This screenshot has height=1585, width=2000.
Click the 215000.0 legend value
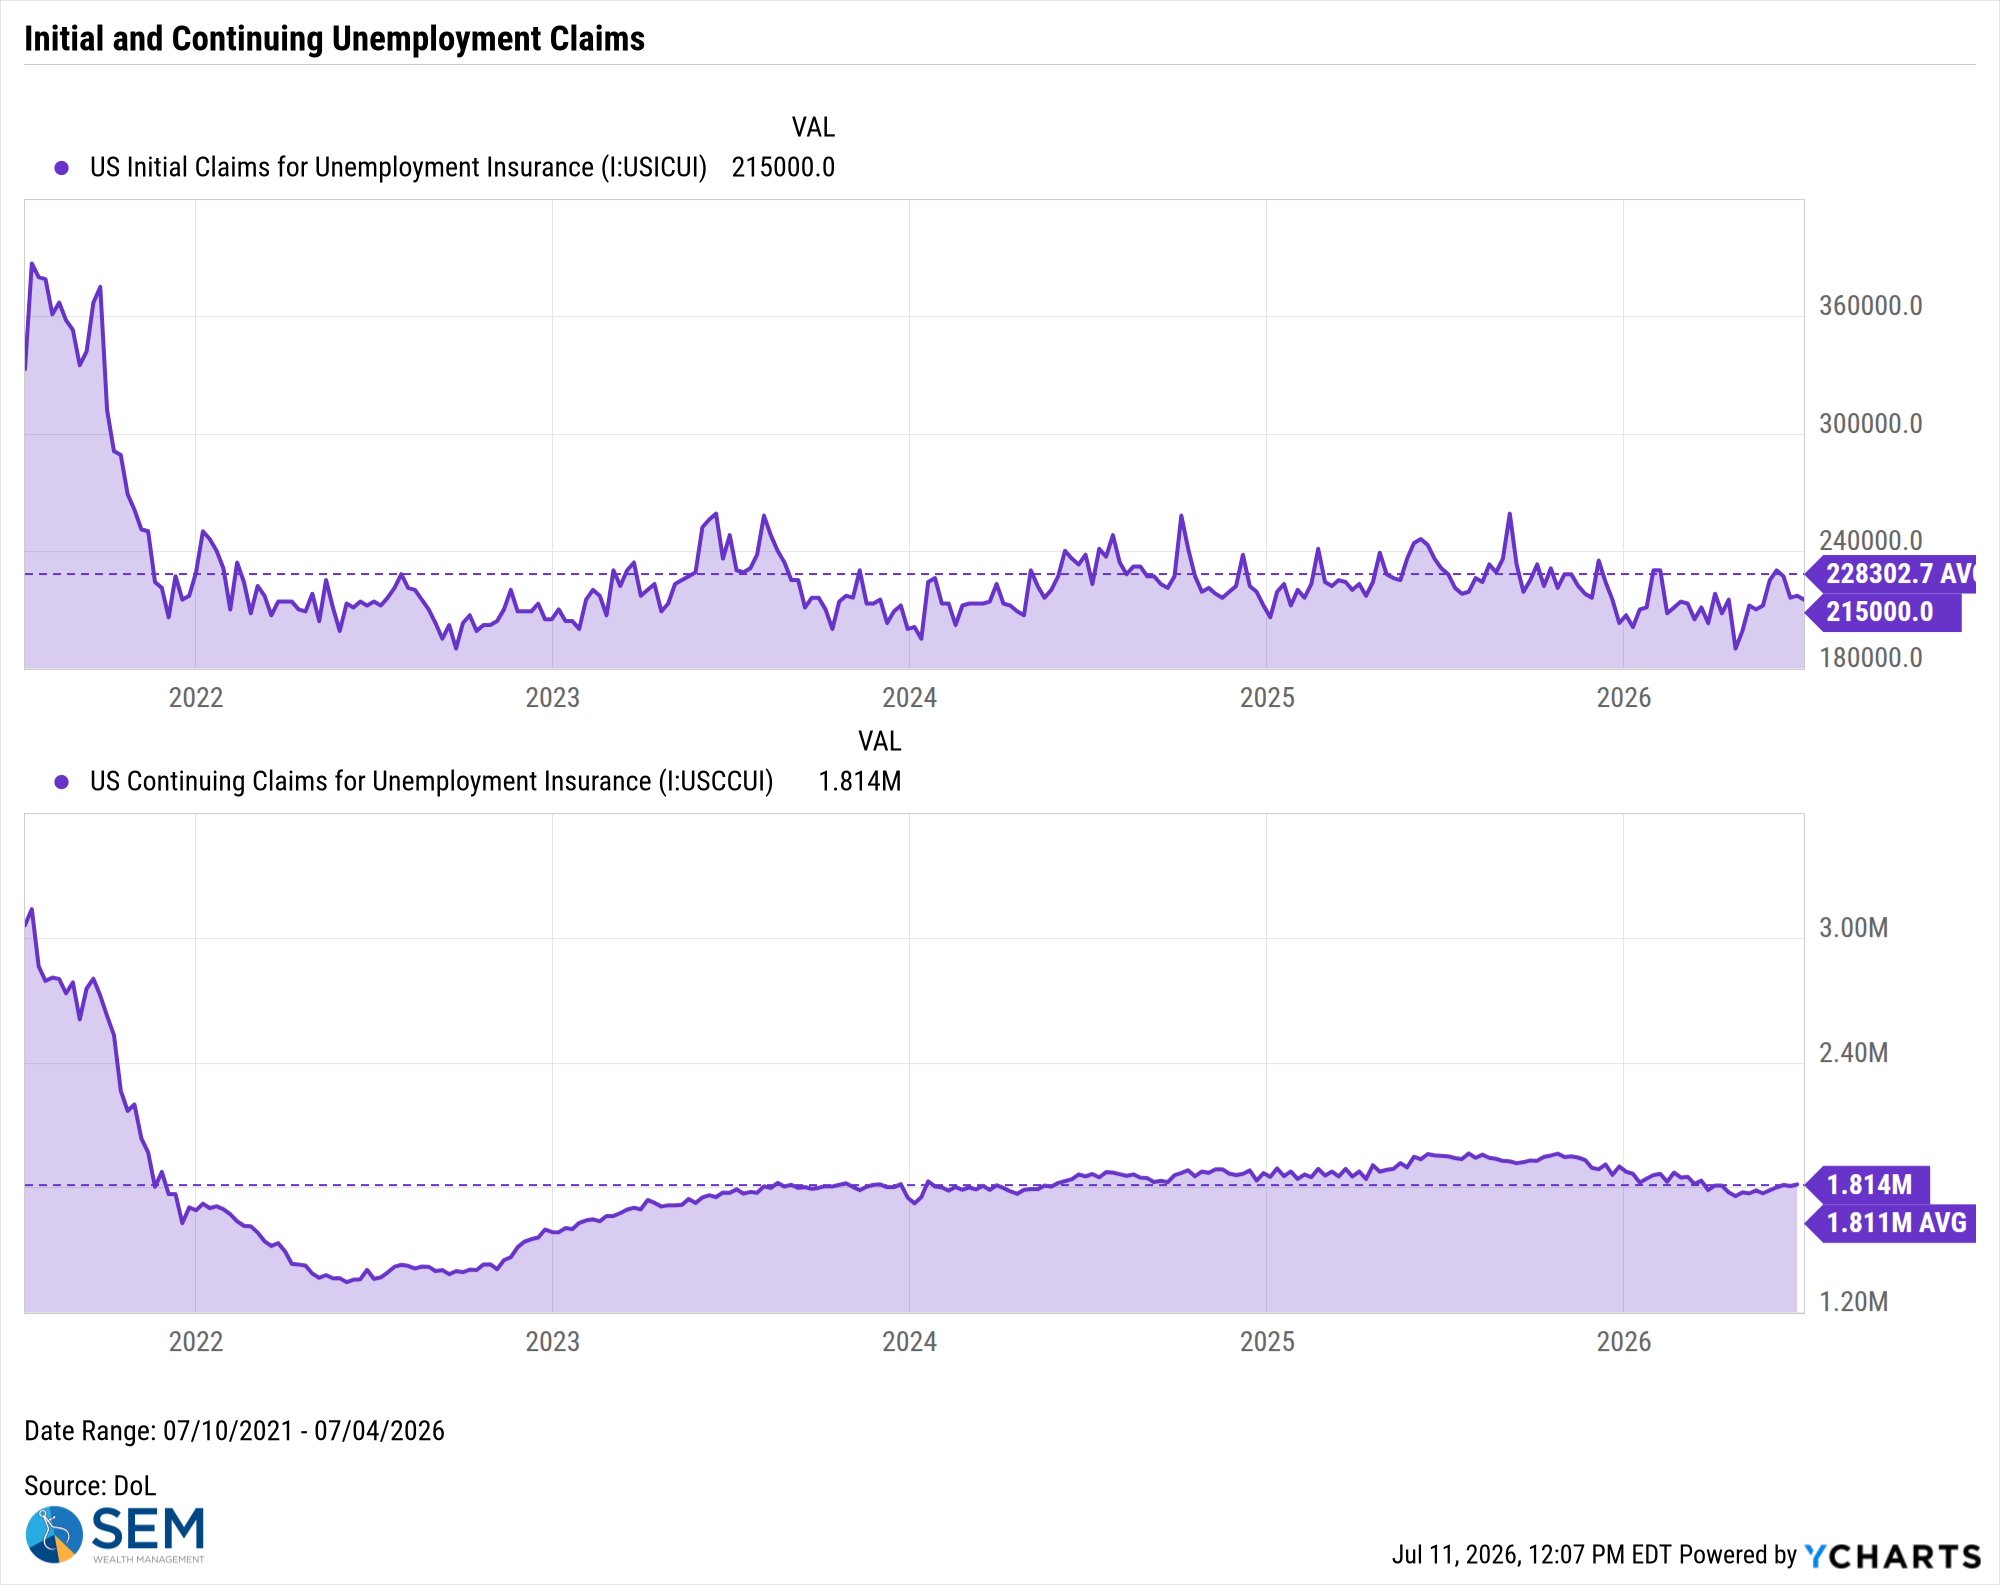pyautogui.click(x=783, y=167)
